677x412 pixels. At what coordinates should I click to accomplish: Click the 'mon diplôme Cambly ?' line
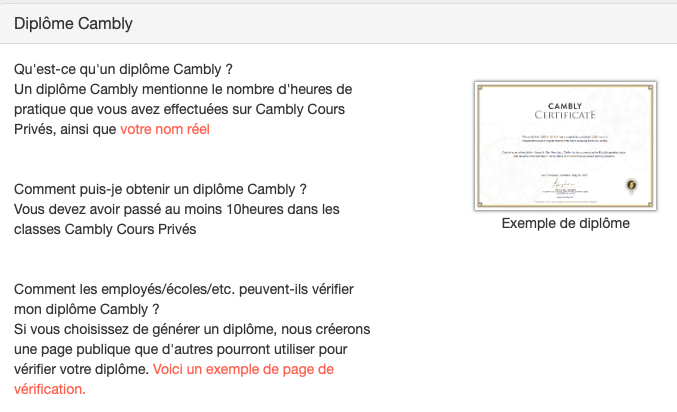pyautogui.click(x=87, y=309)
